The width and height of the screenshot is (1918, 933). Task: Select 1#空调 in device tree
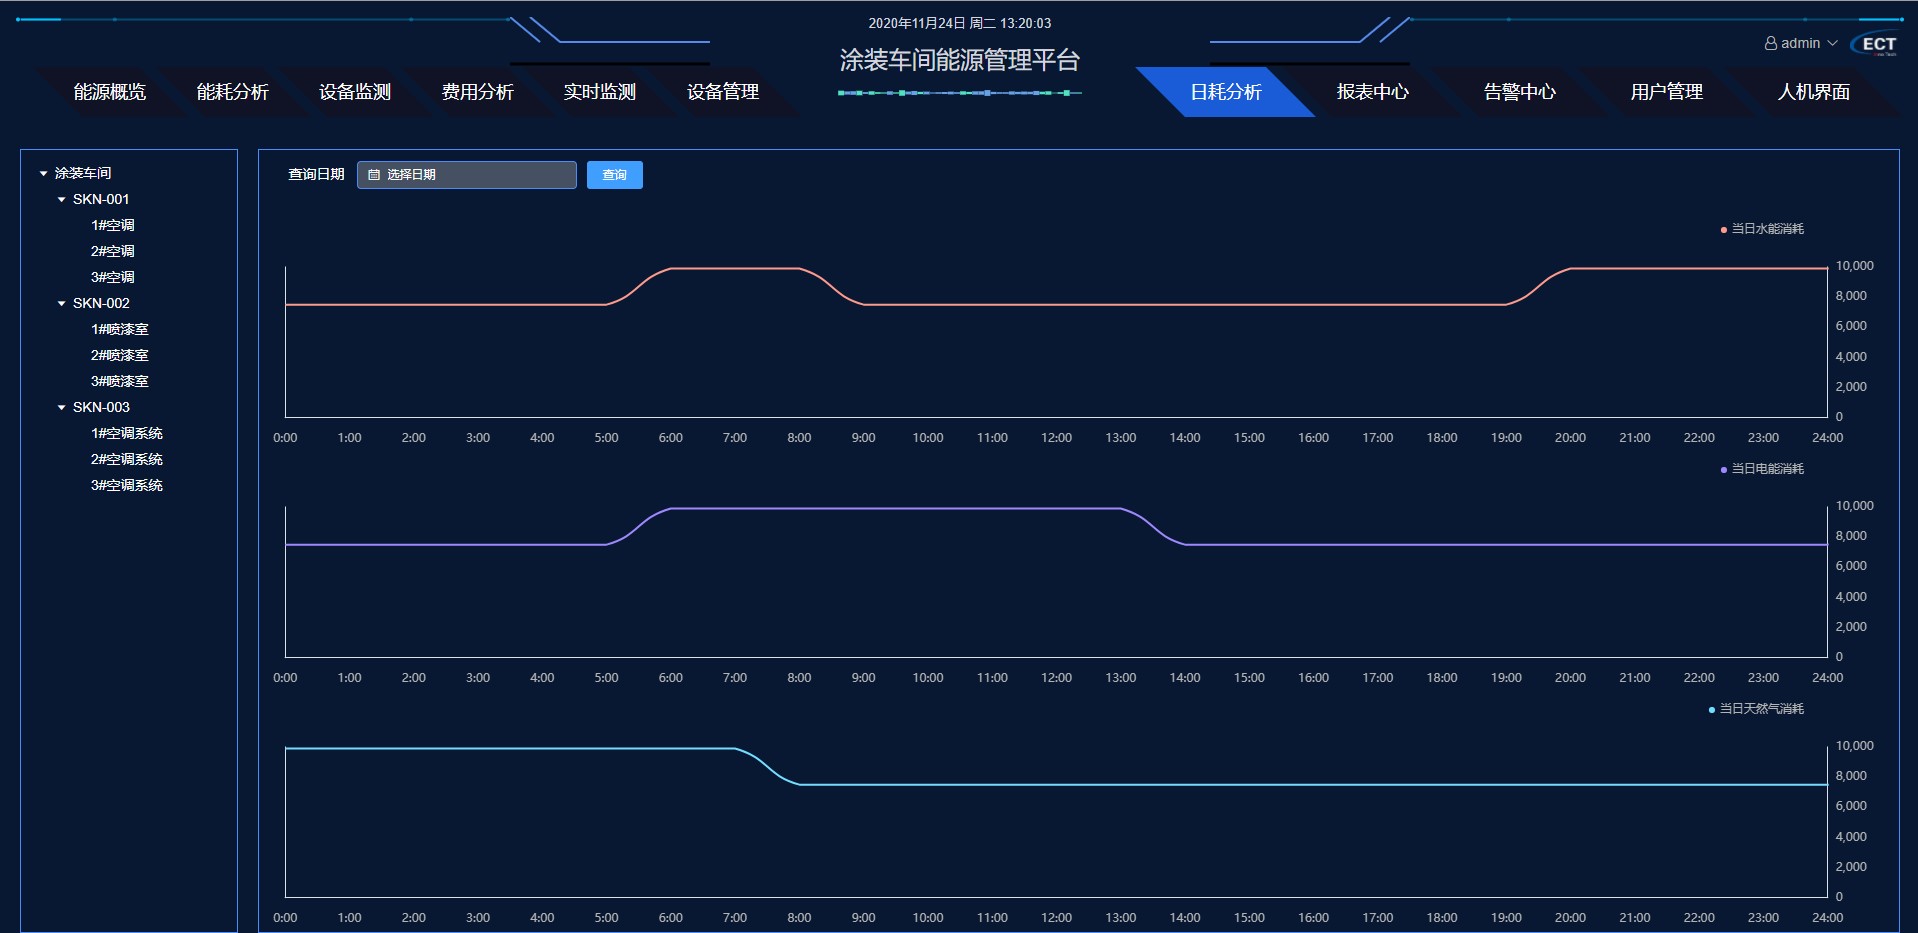tap(113, 226)
